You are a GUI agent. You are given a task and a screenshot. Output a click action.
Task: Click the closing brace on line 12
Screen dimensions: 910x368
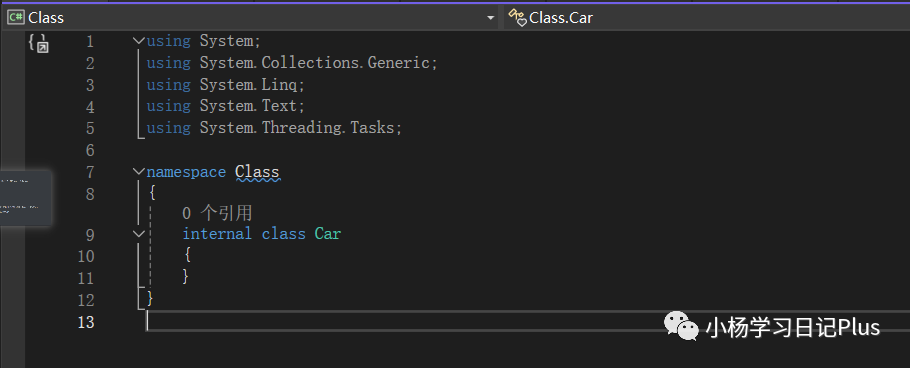pyautogui.click(x=150, y=299)
